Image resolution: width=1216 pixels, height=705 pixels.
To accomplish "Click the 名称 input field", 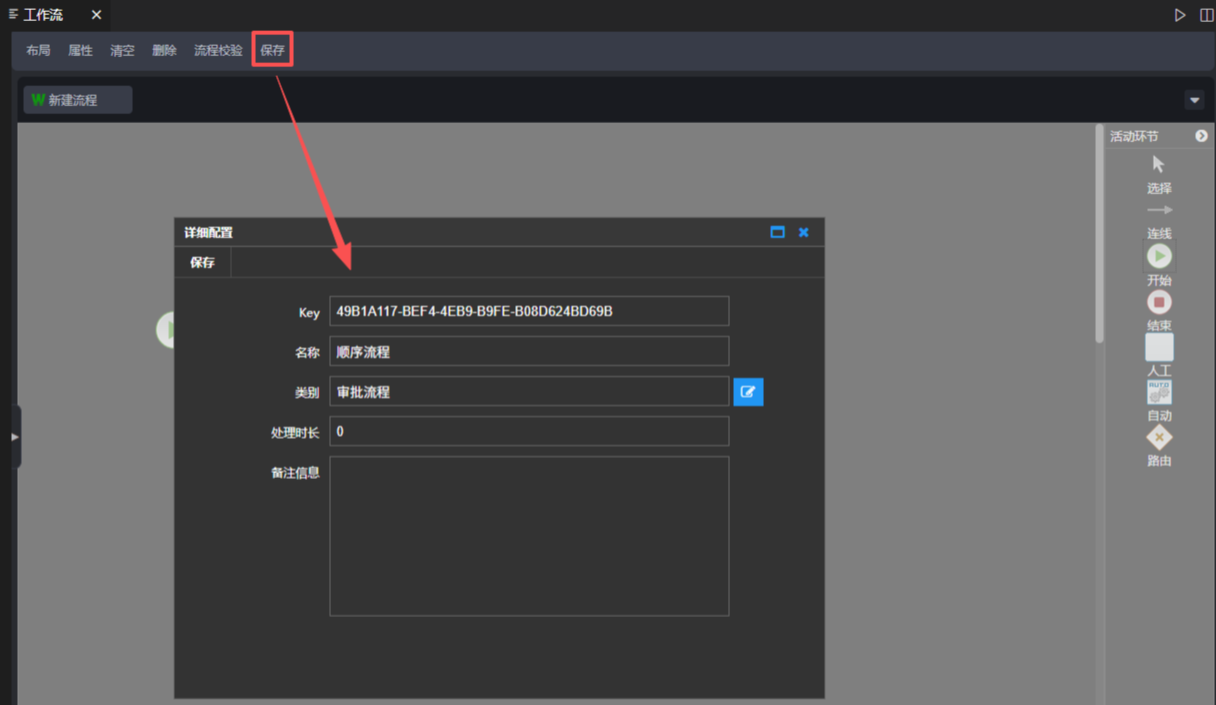I will pos(528,352).
